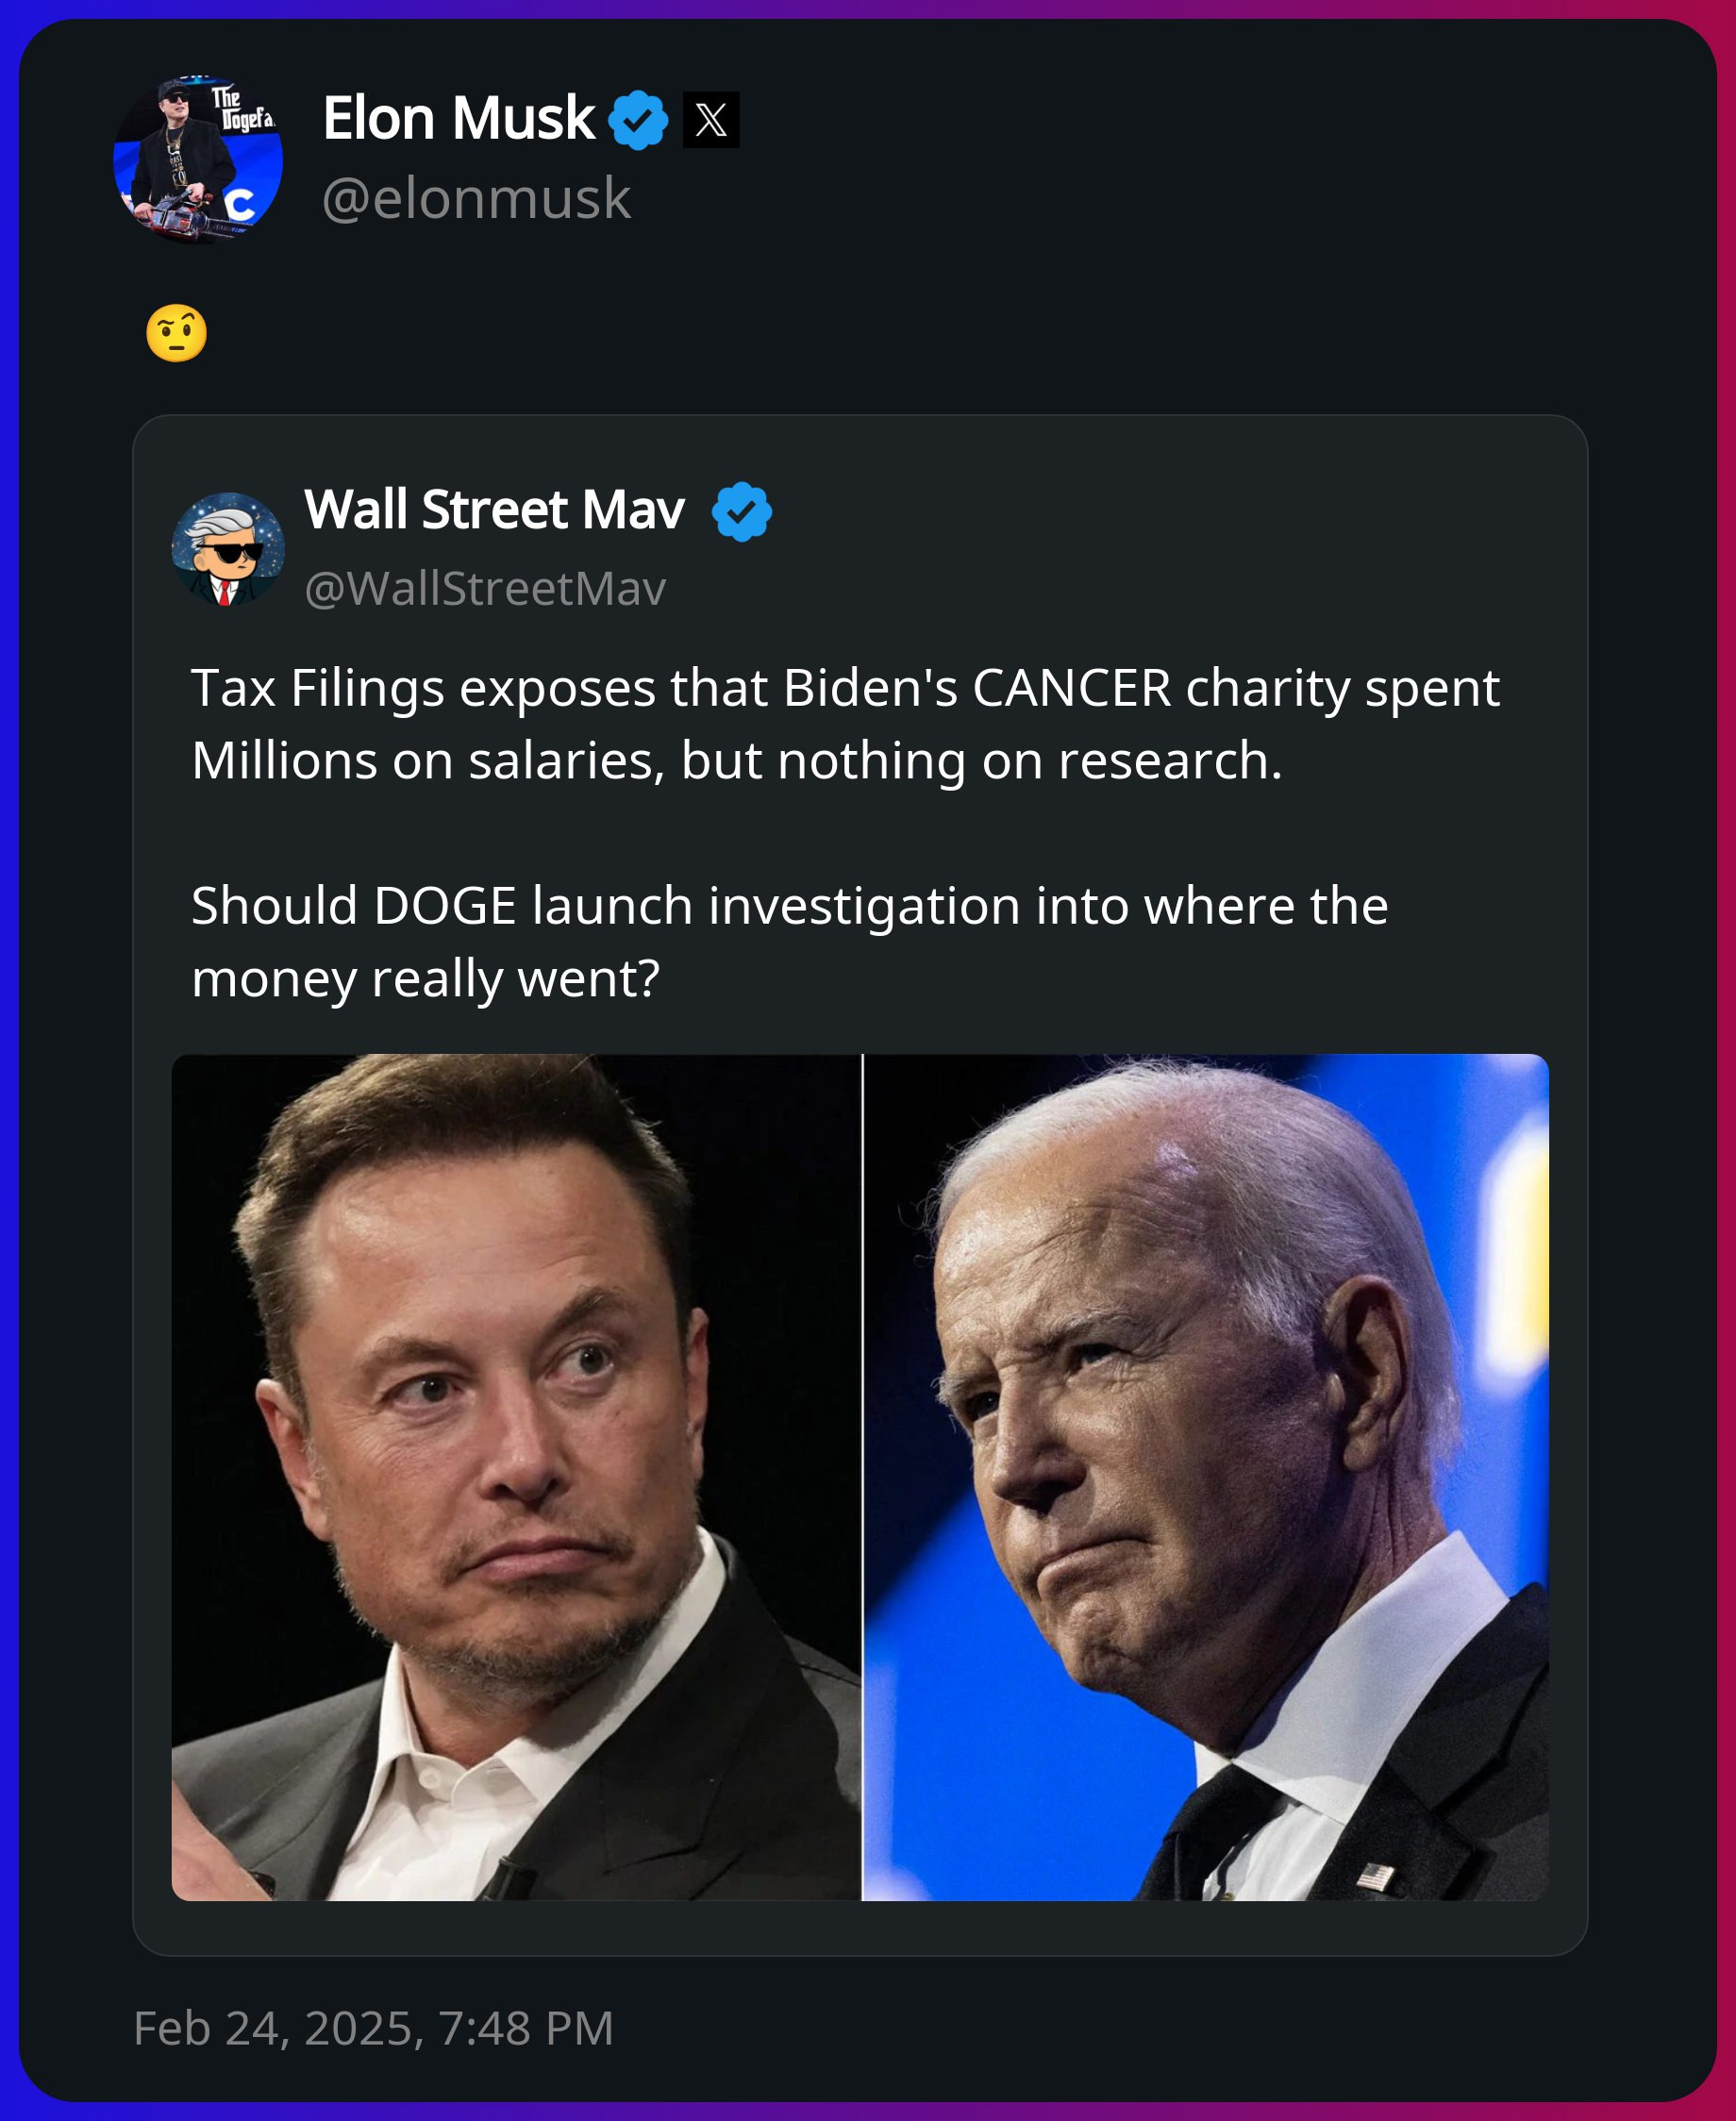Open the Elon Musk display name
This screenshot has width=1736, height=2121.
pos(458,119)
